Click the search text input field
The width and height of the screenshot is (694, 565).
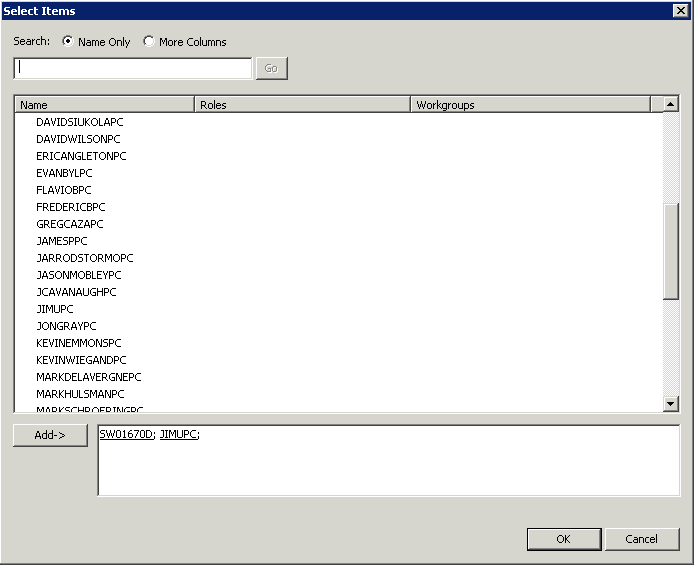coord(133,68)
